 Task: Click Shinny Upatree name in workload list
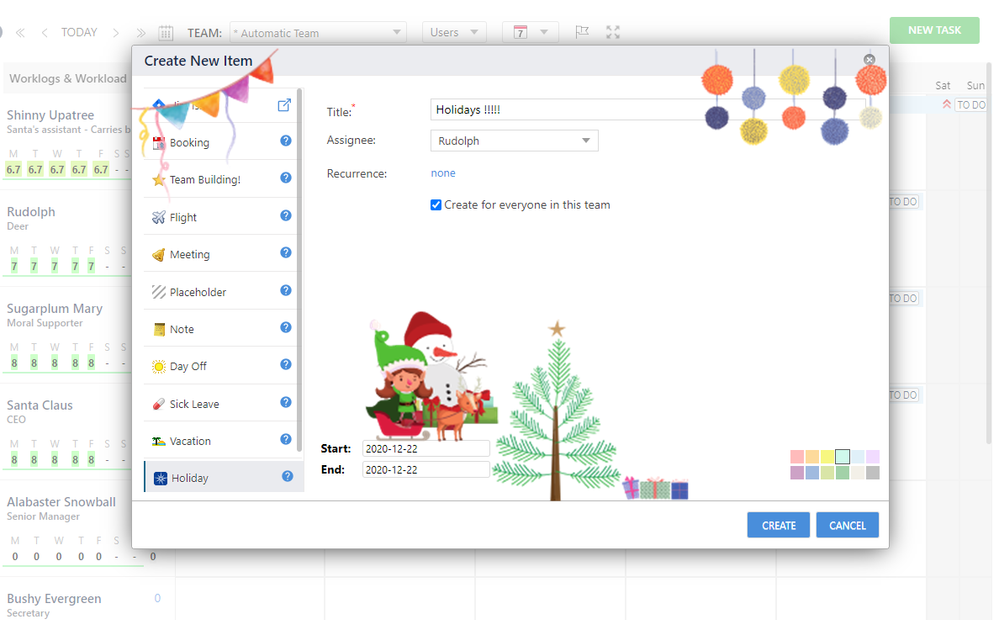tap(50, 115)
